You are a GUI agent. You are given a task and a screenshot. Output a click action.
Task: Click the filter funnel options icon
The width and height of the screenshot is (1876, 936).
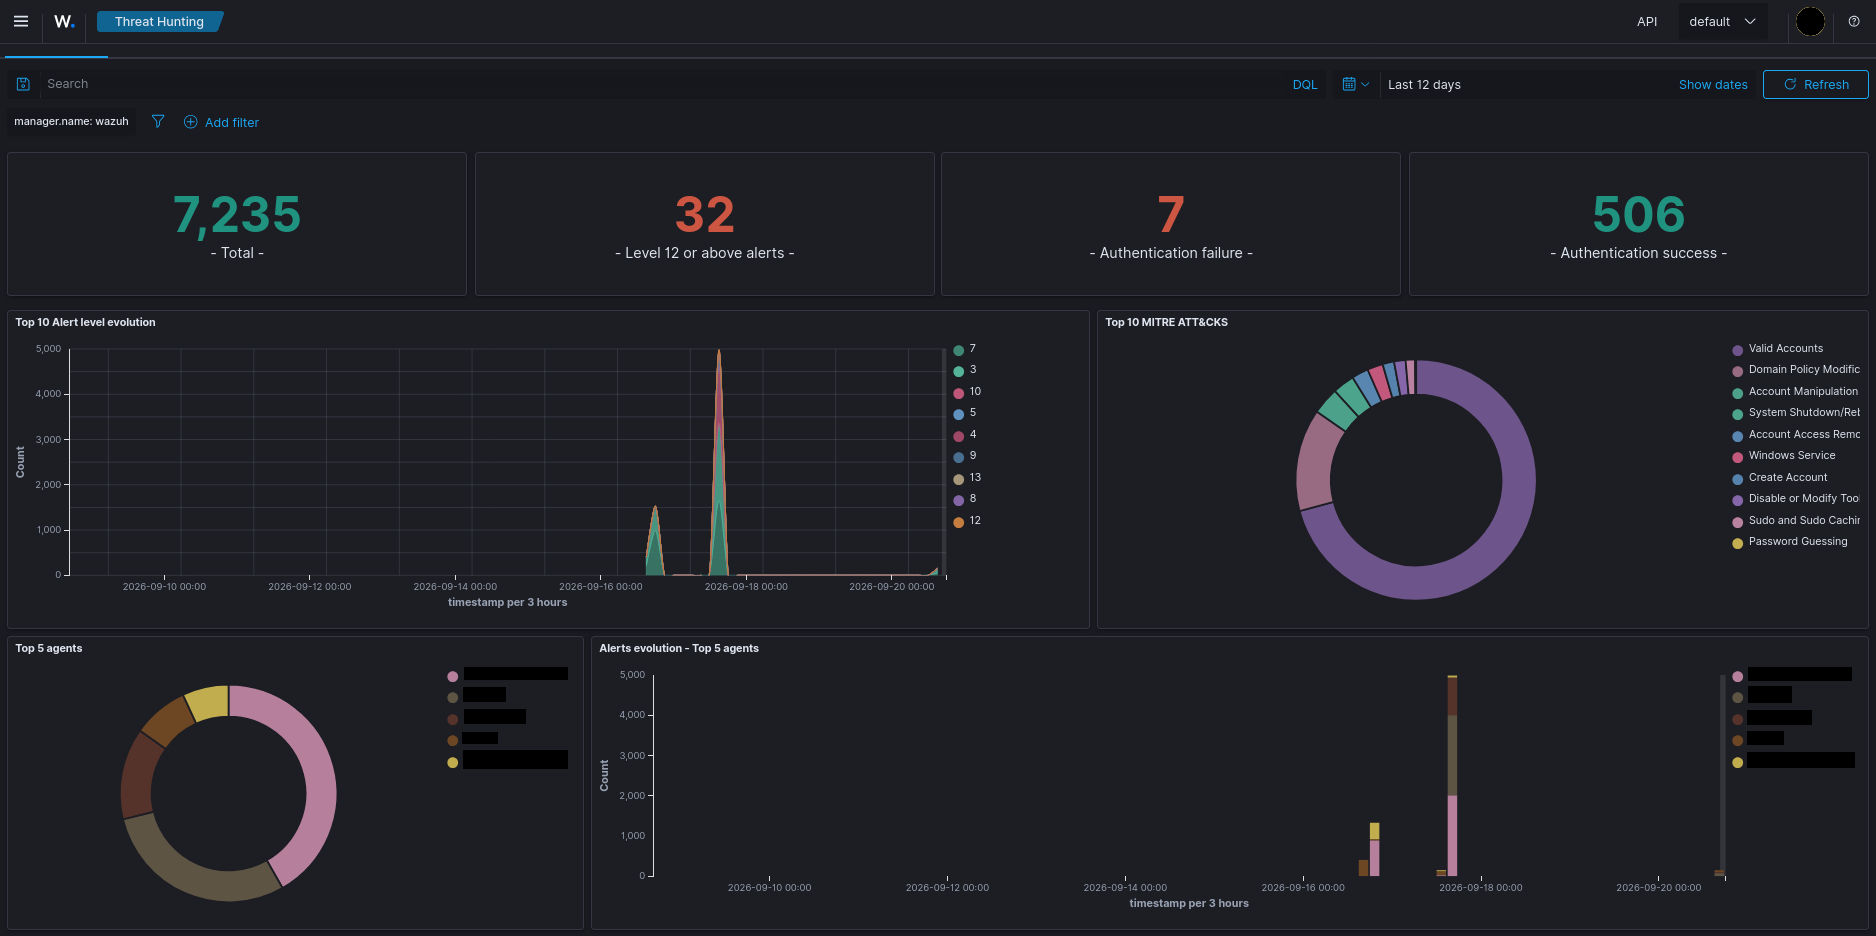pyautogui.click(x=158, y=121)
